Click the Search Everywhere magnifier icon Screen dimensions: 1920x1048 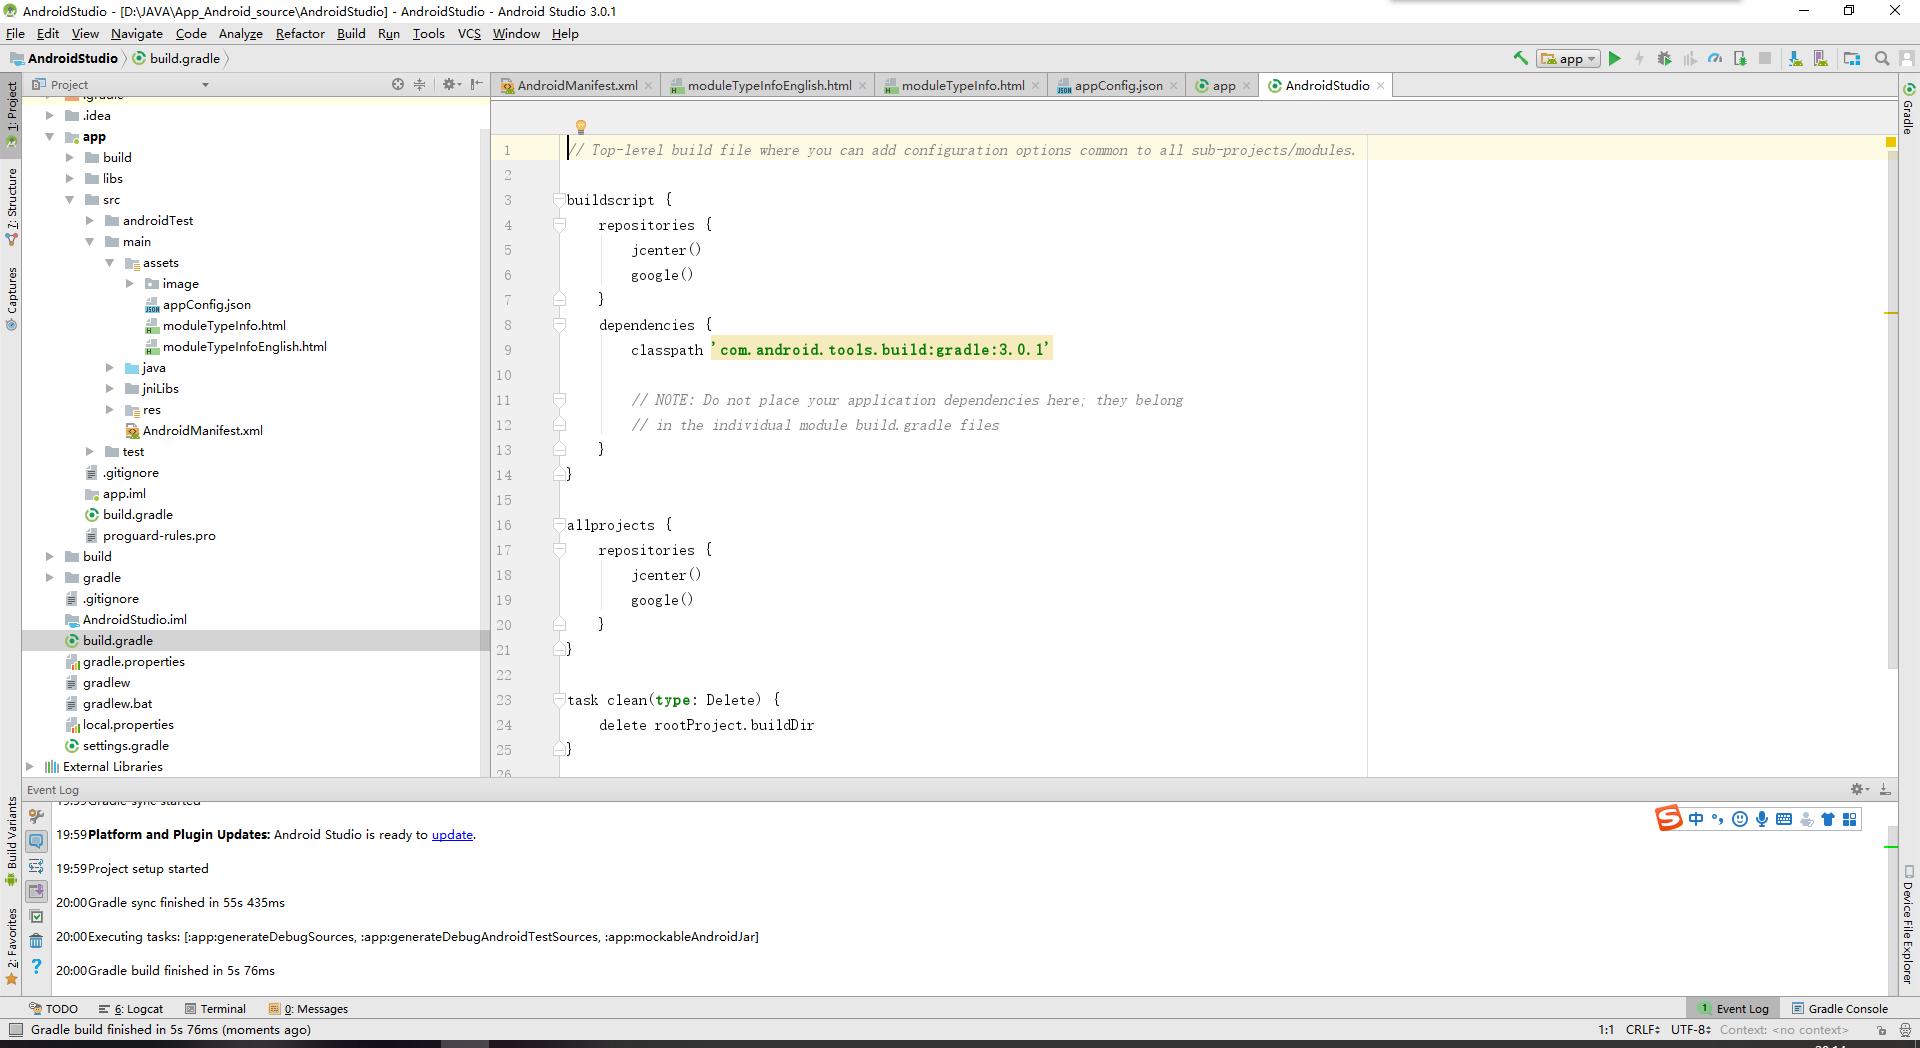pyautogui.click(x=1882, y=58)
